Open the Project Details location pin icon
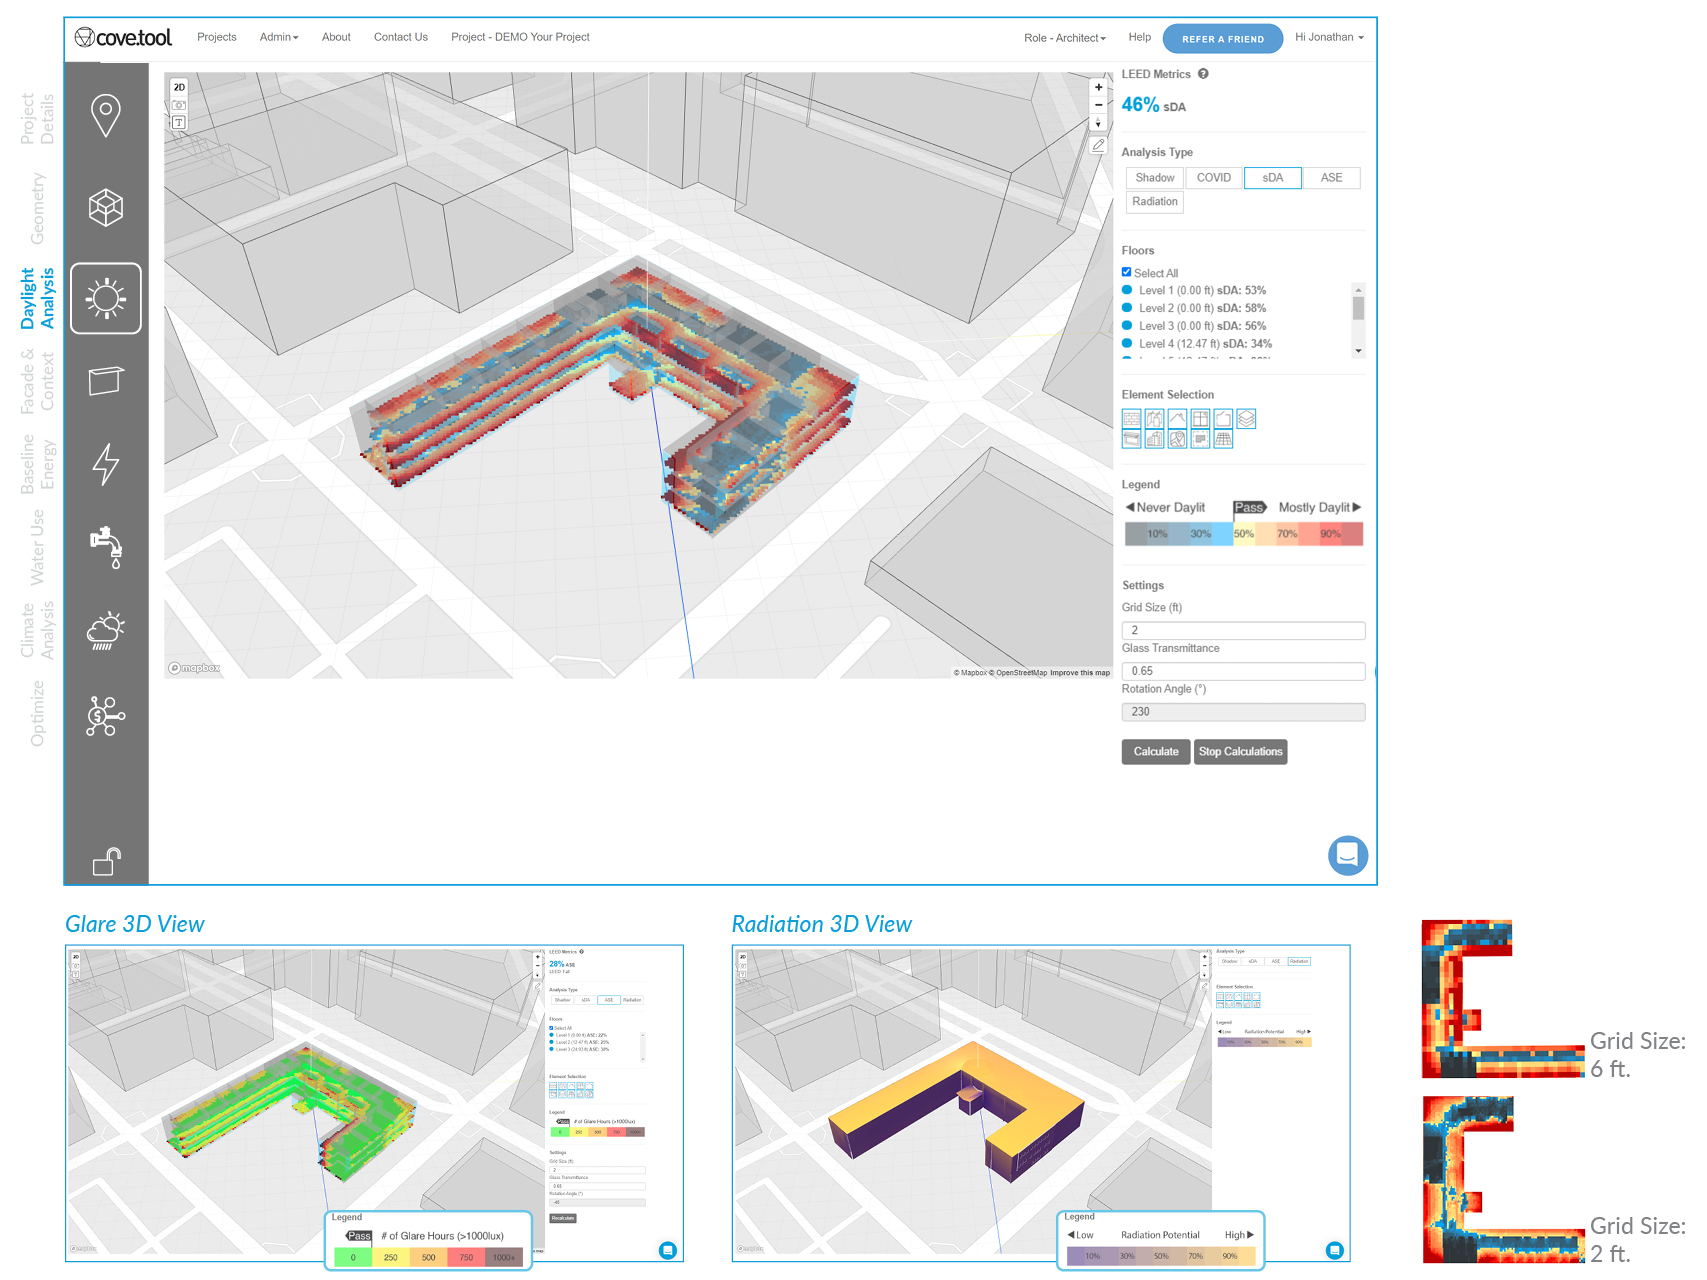This screenshot has height=1280, width=1707. tap(106, 116)
